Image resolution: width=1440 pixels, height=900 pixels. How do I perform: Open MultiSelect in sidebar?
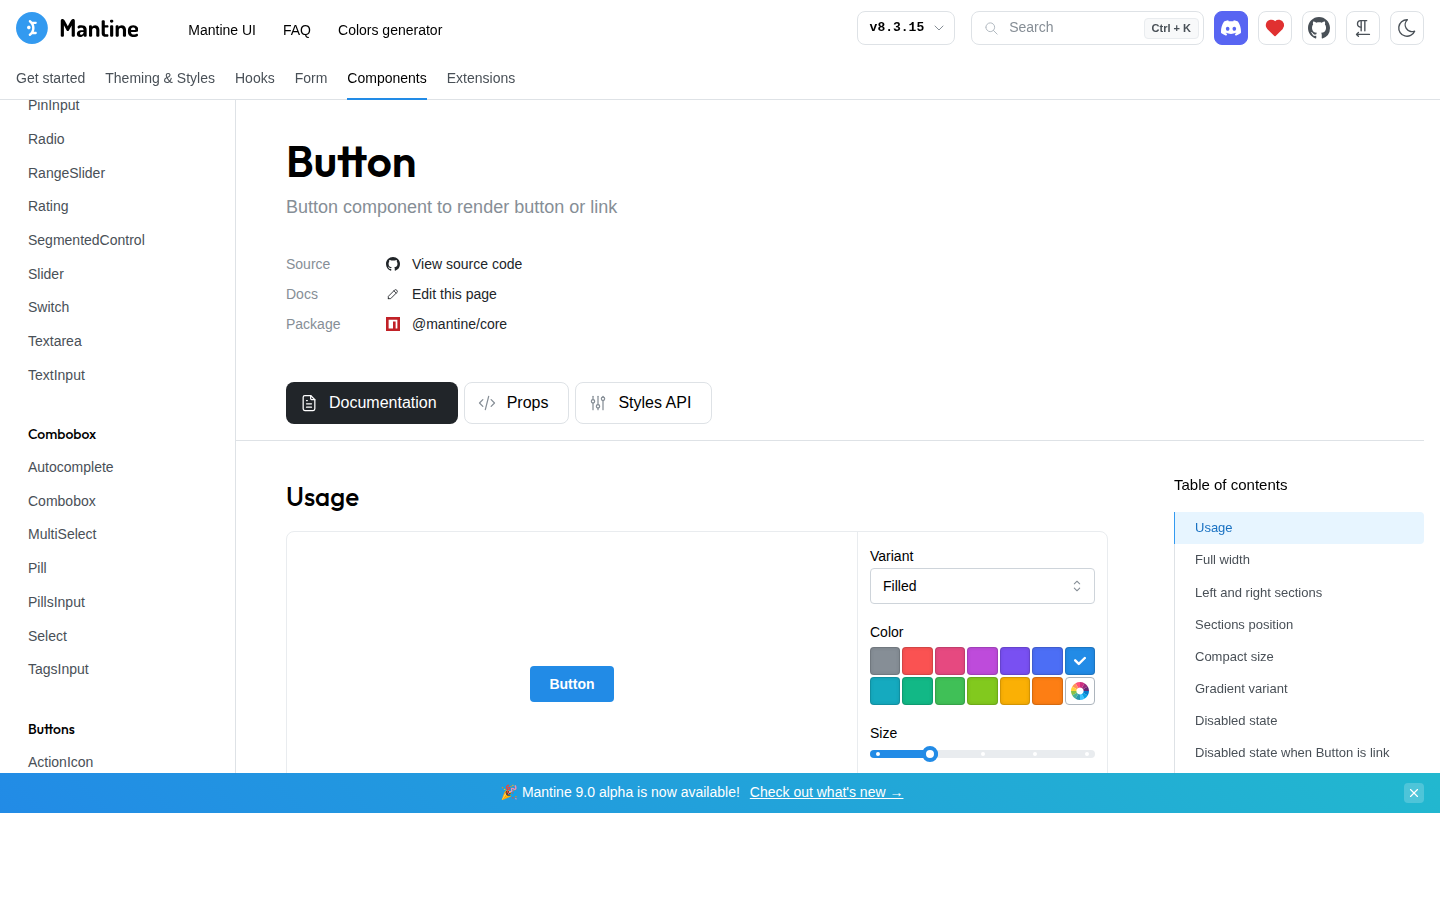[x=62, y=534]
